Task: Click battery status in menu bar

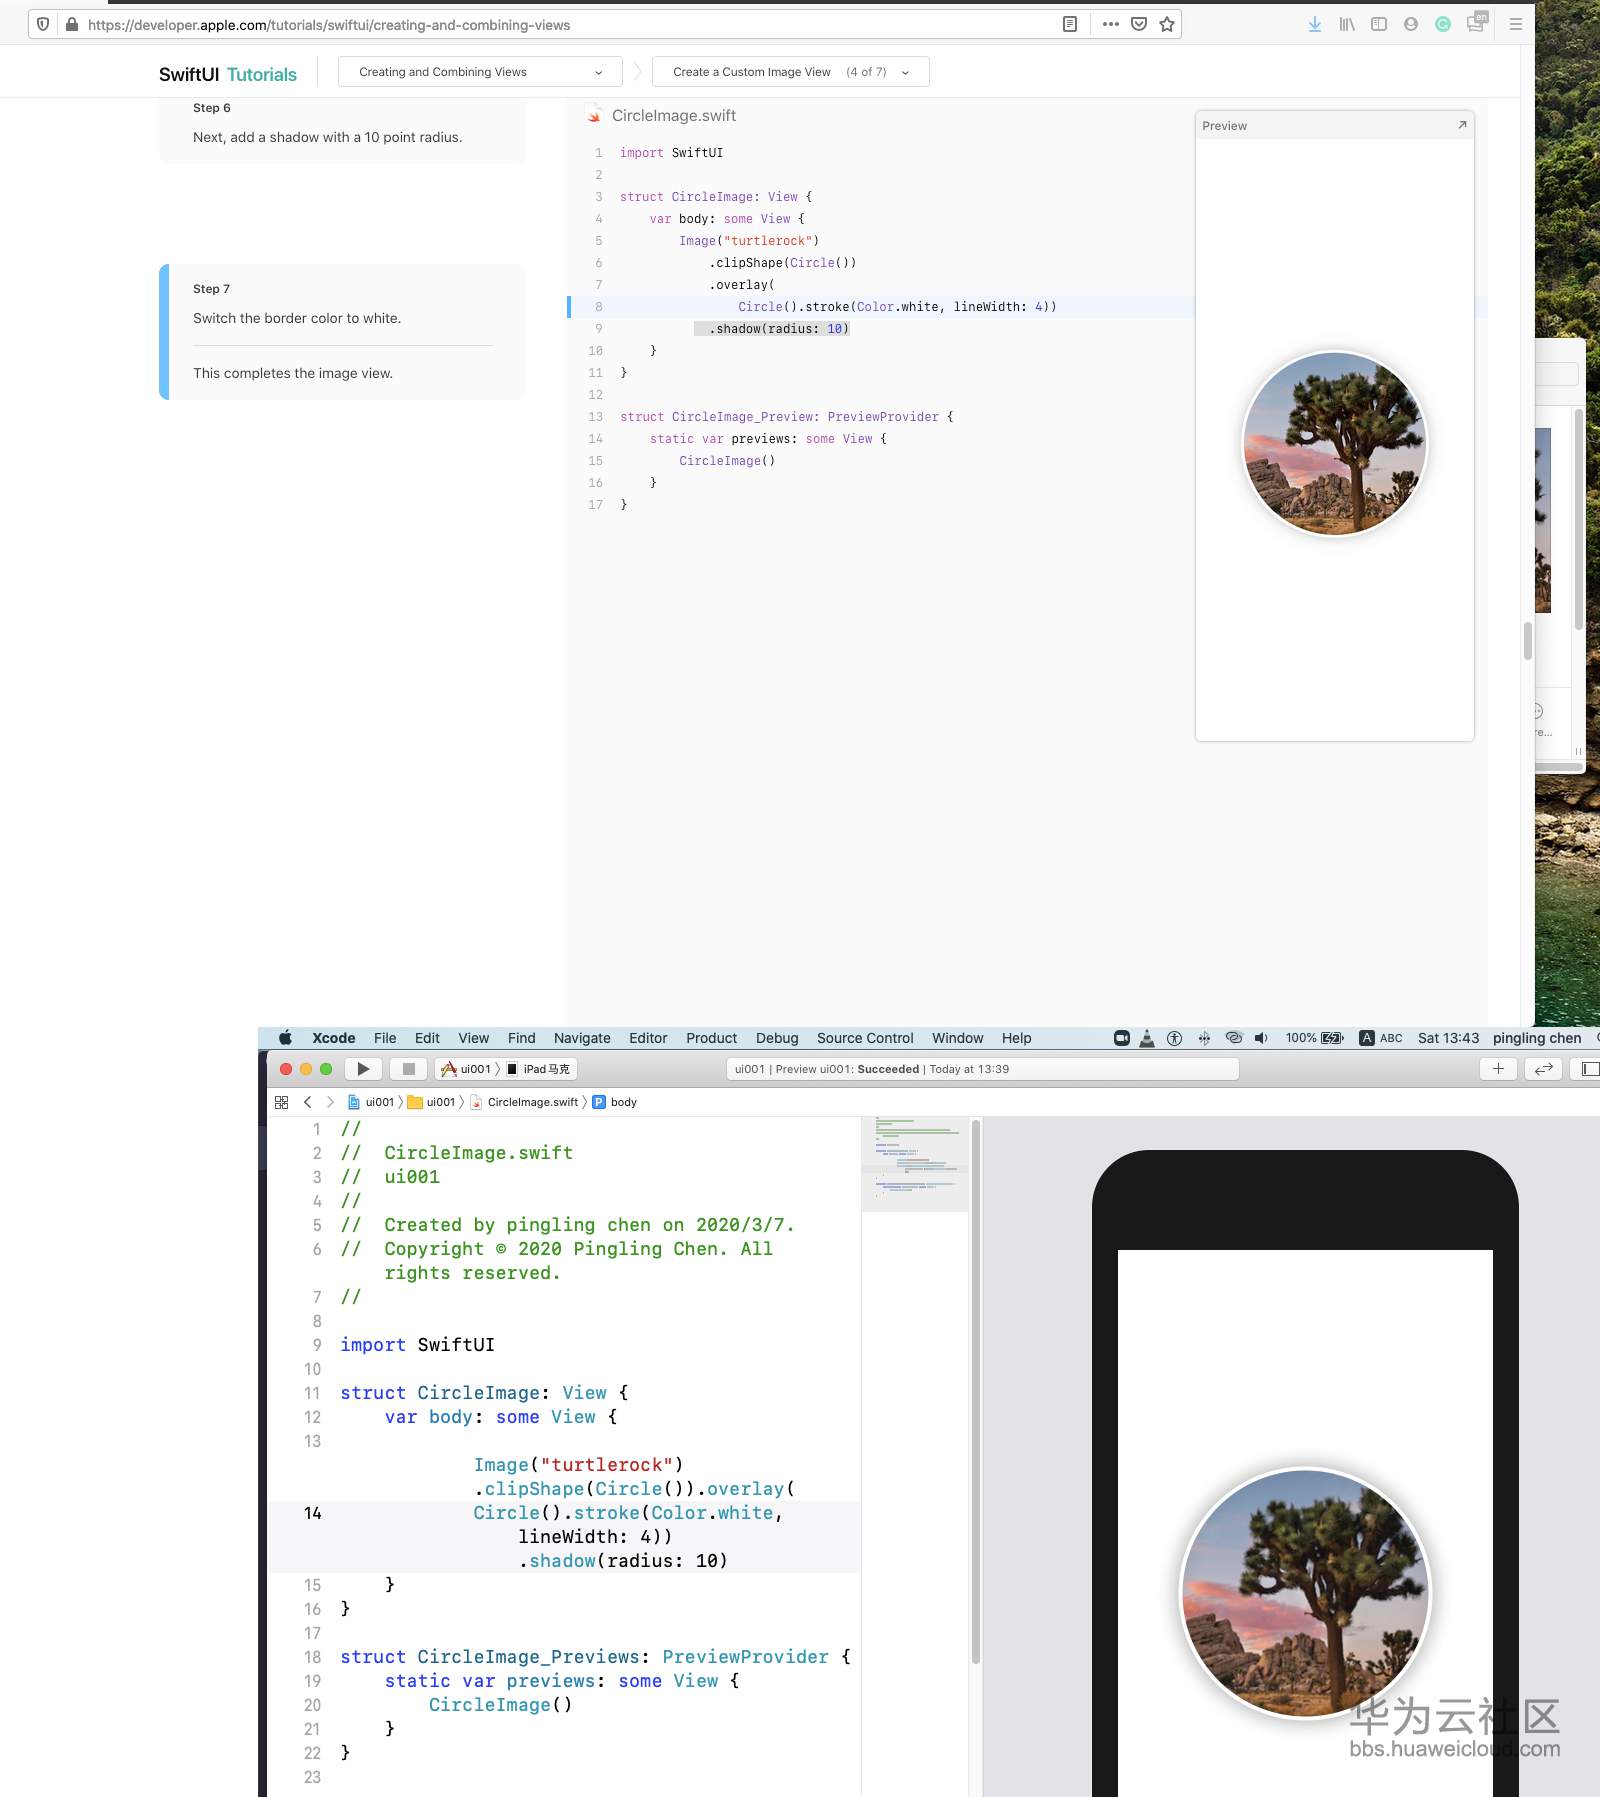Action: point(1314,1038)
